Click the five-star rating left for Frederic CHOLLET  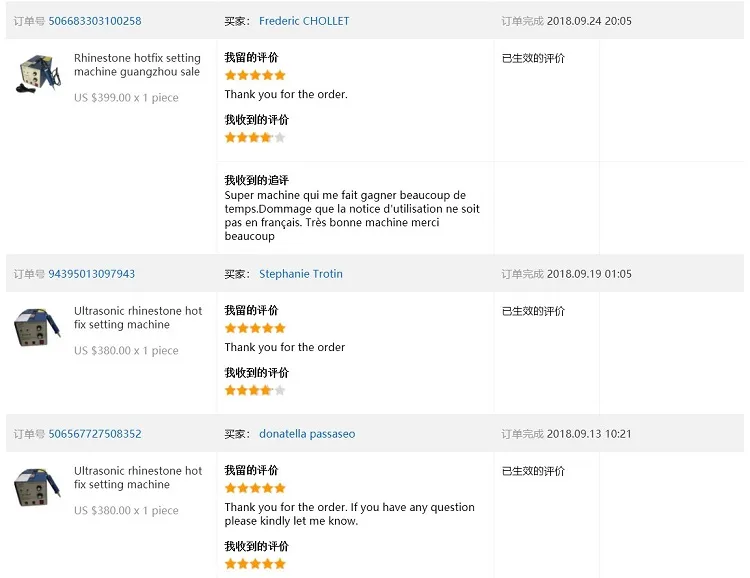255,75
